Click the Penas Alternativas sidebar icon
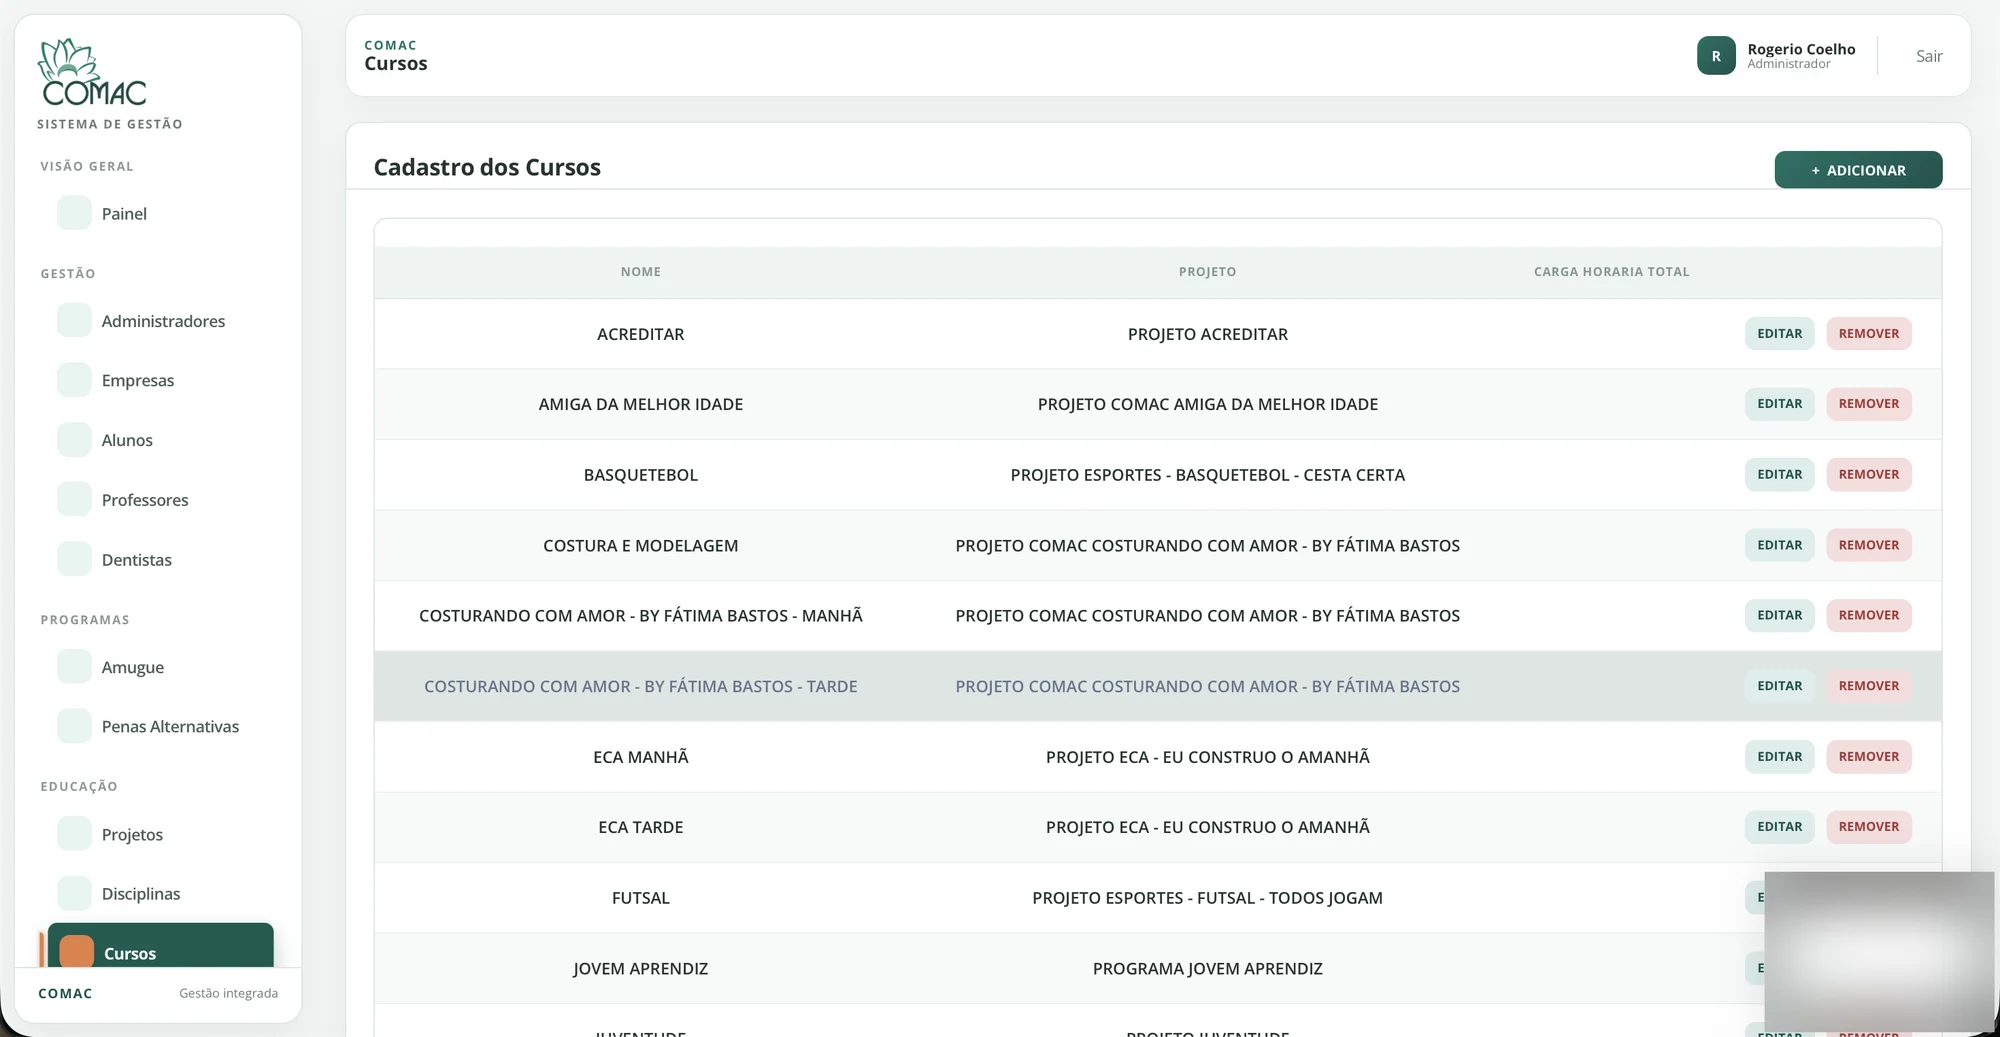The height and width of the screenshot is (1037, 2000). coord(74,726)
